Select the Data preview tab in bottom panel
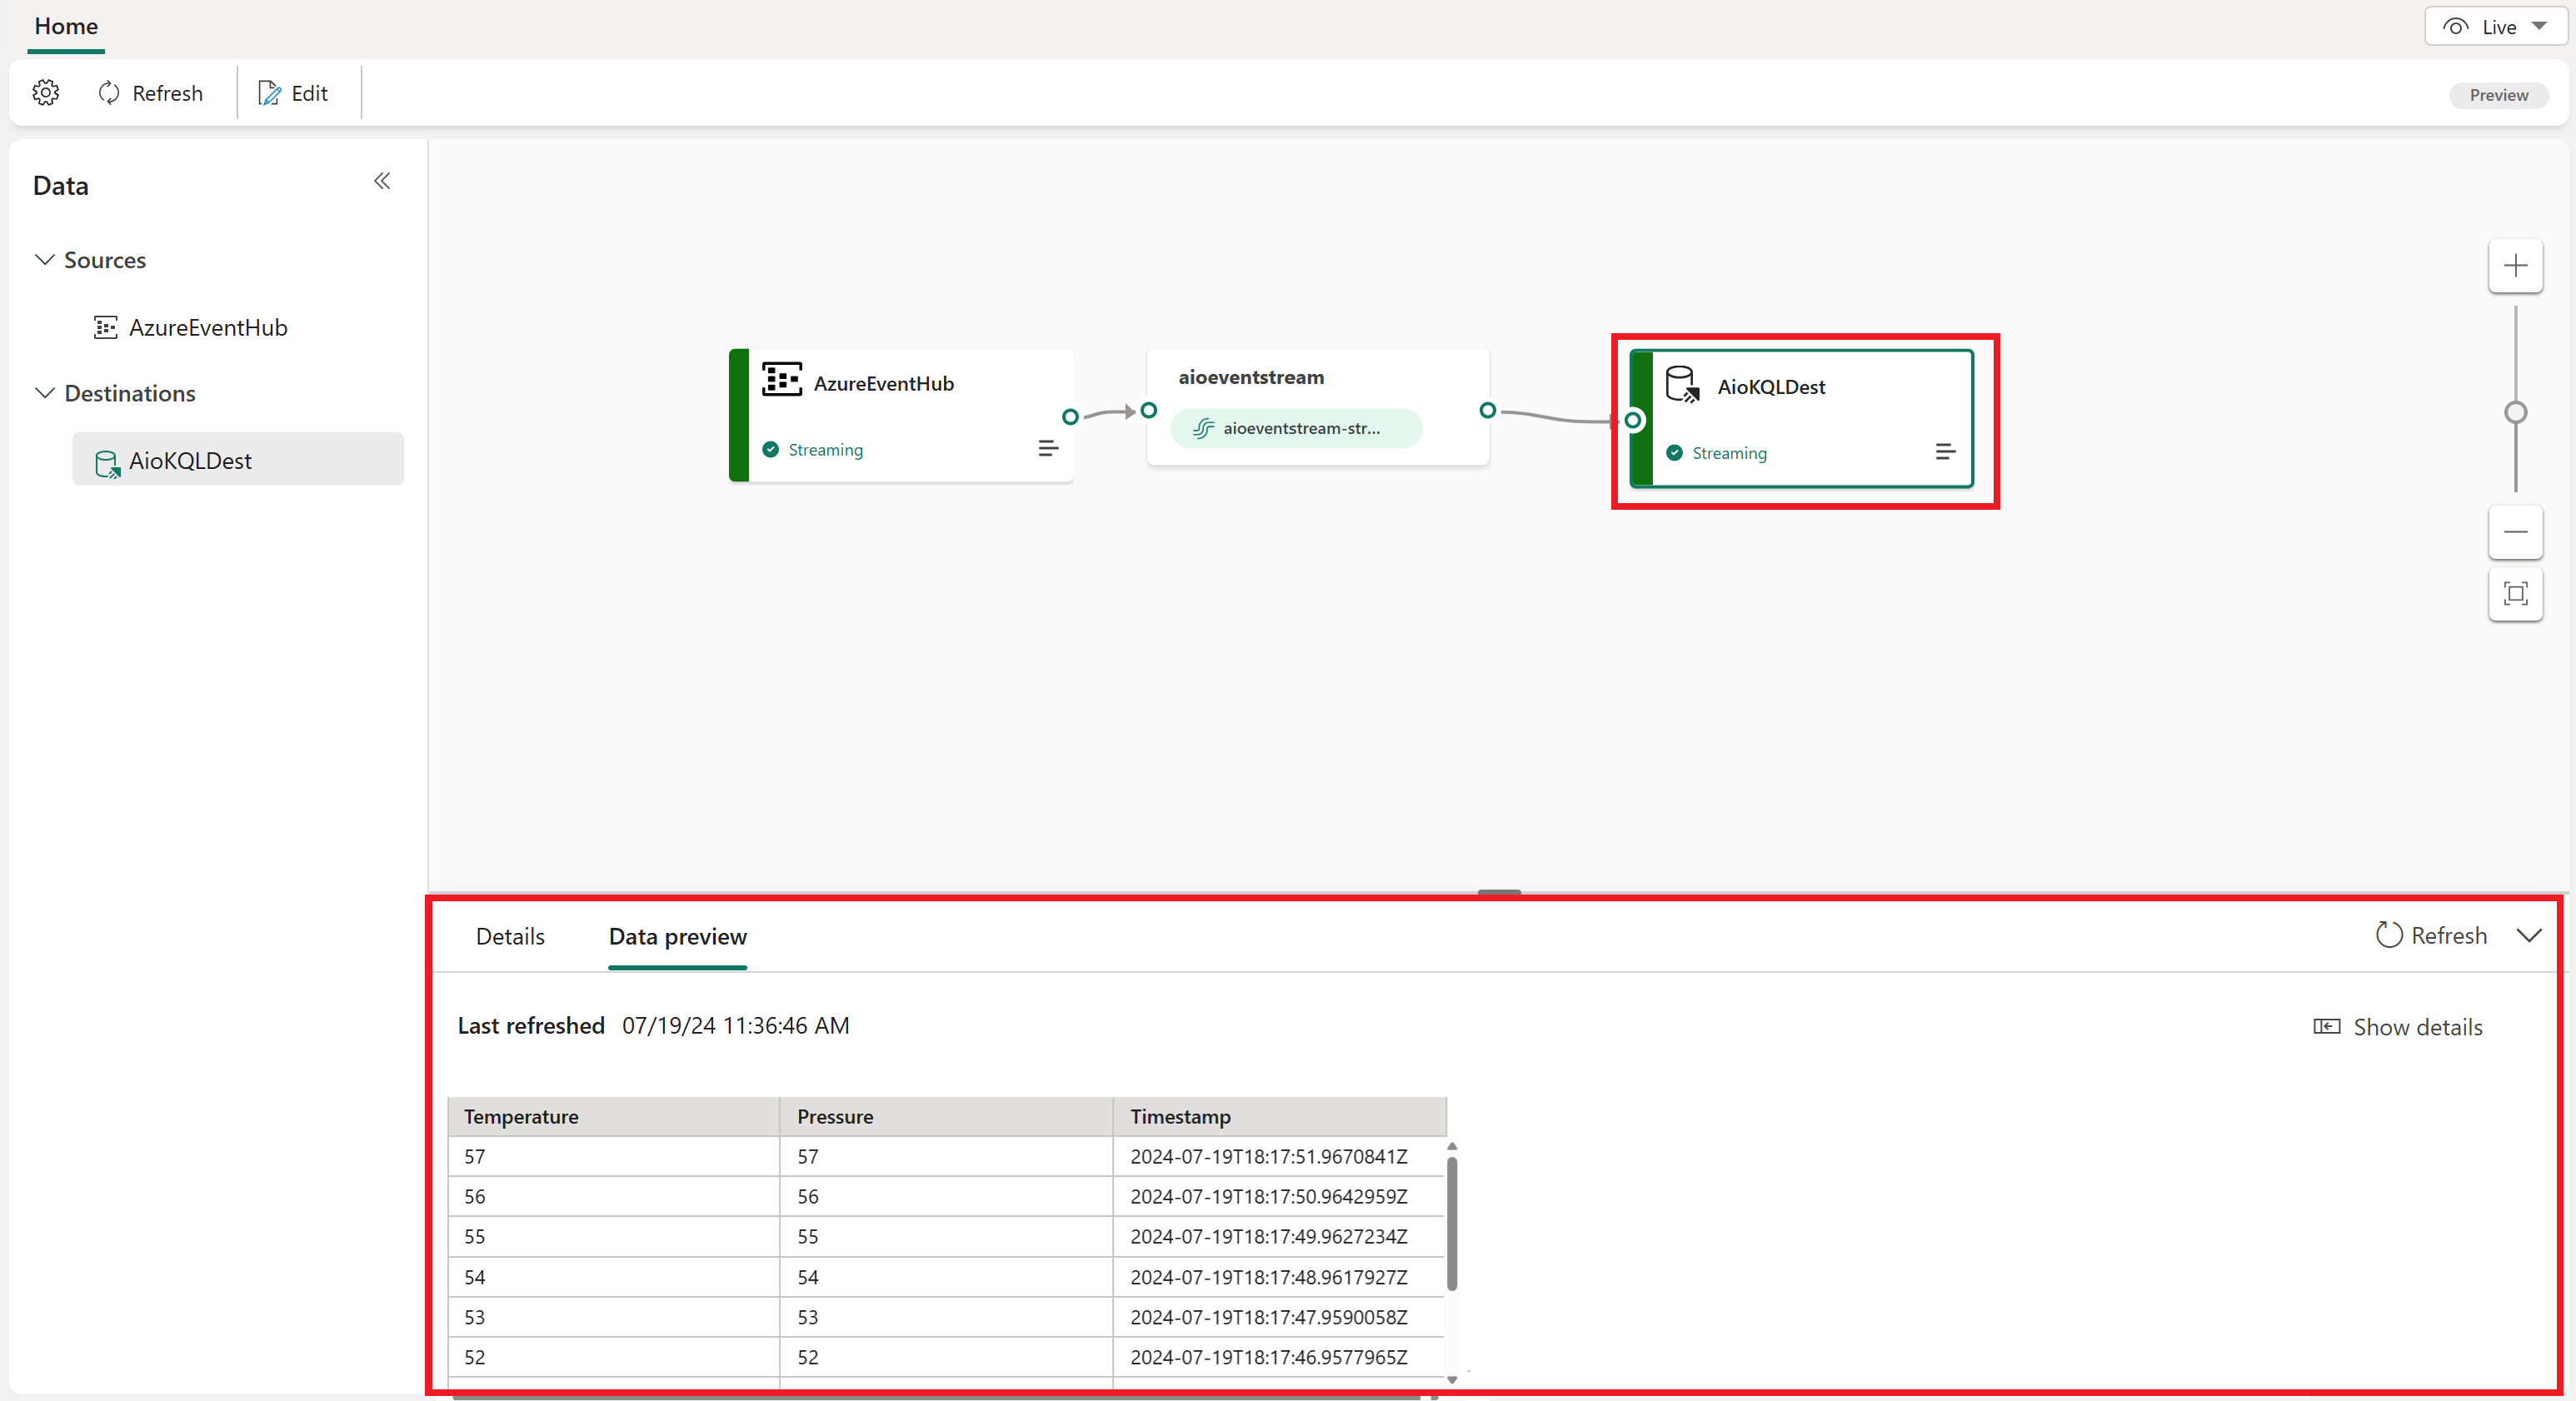 coord(678,937)
